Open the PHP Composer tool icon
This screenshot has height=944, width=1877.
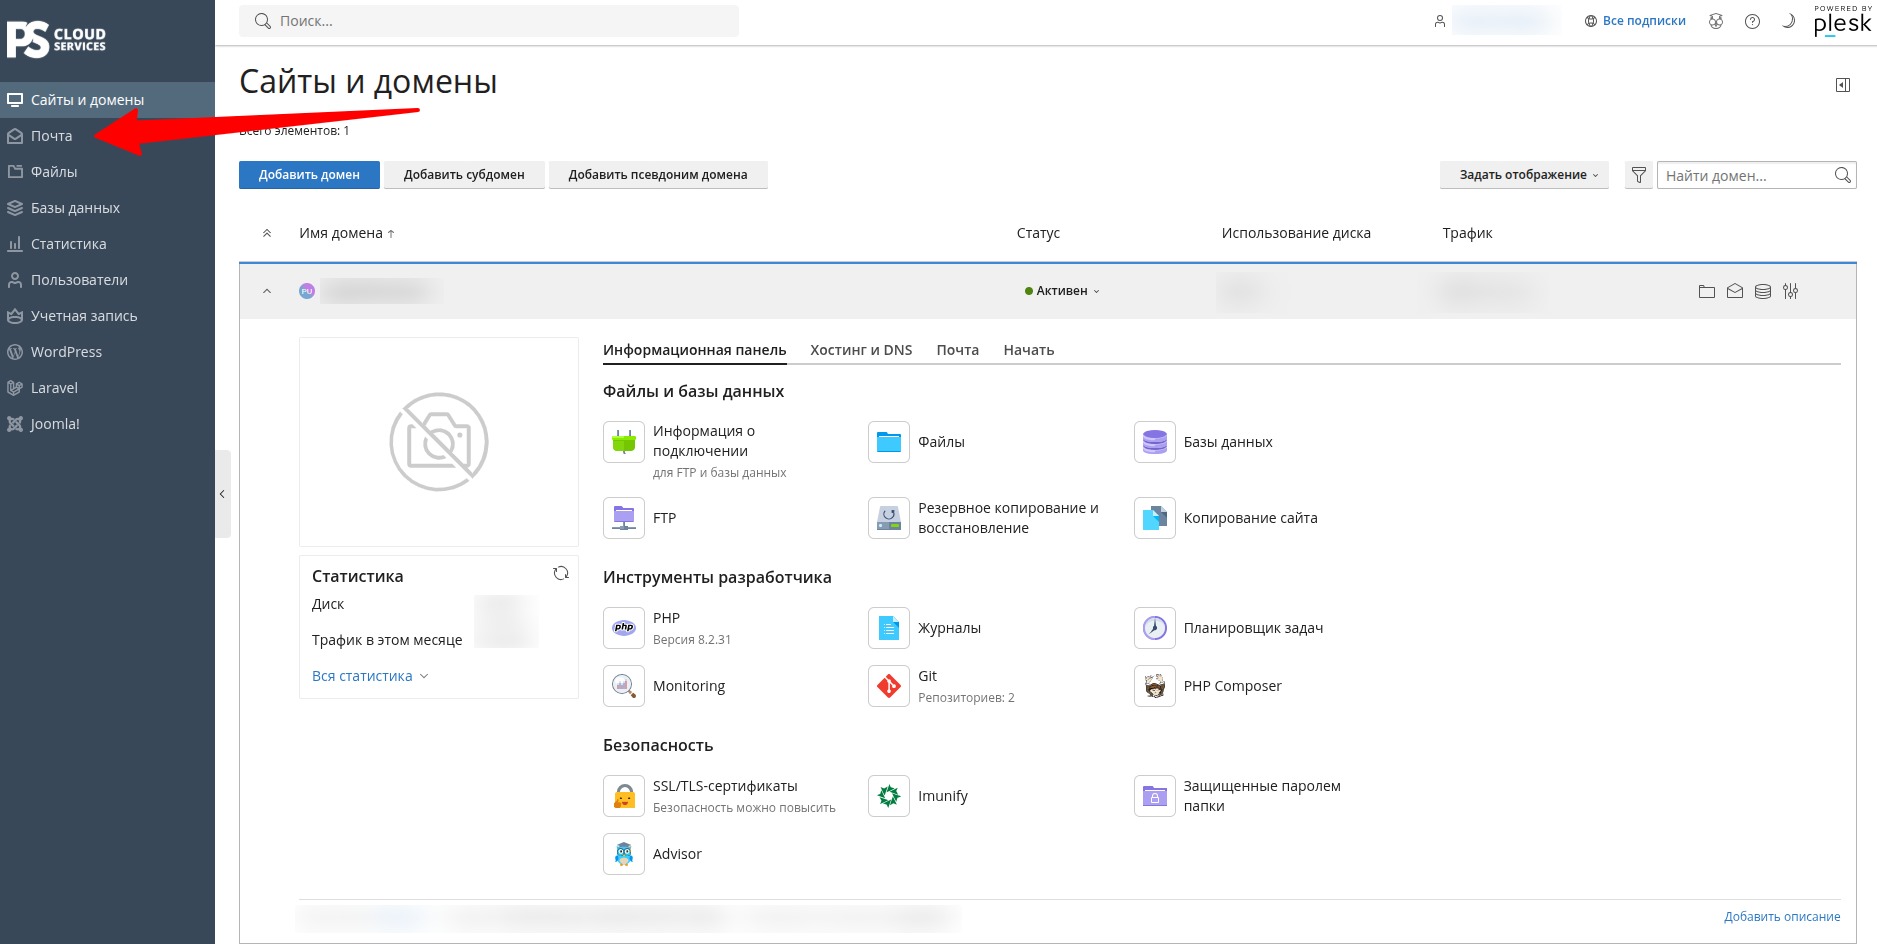(1154, 686)
